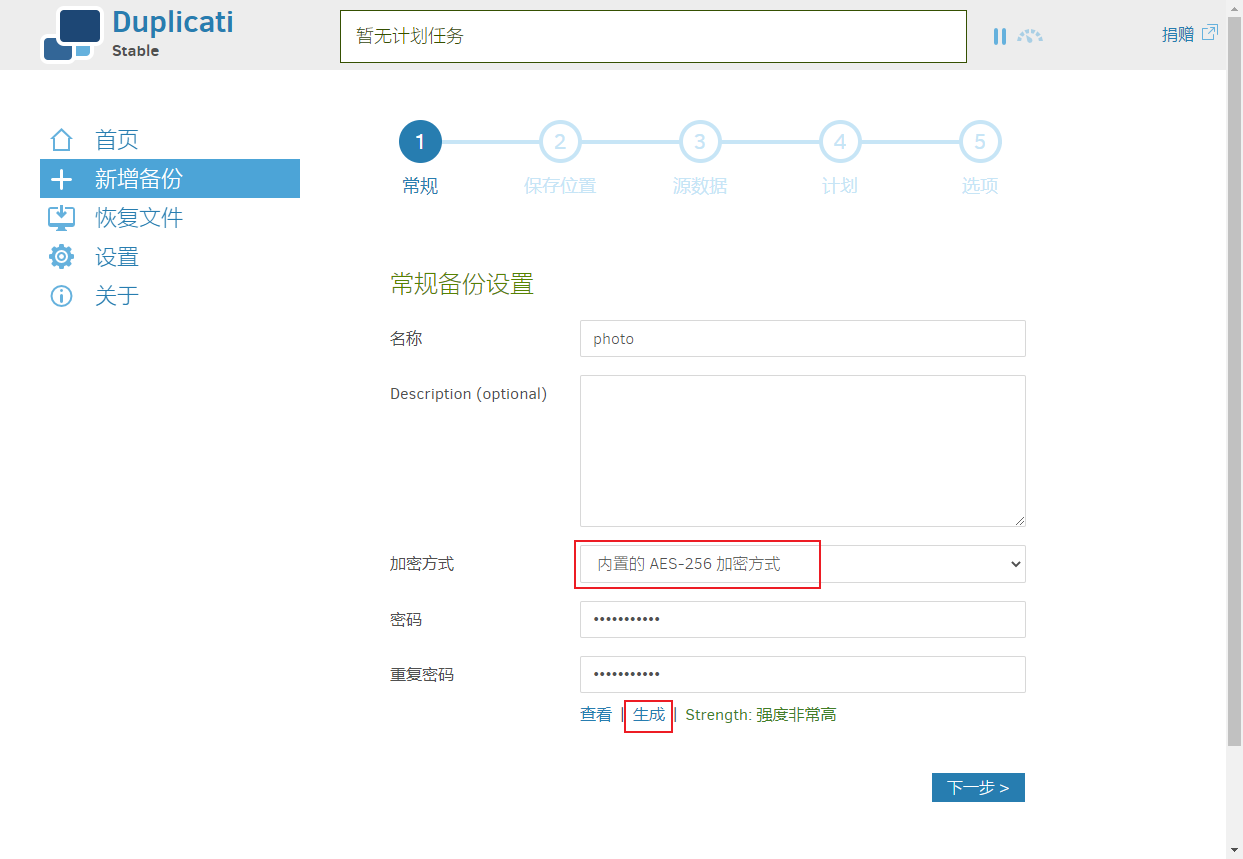Screen dimensions: 1243x859
Task: Click the house icon for 首页
Action: (x=62, y=140)
